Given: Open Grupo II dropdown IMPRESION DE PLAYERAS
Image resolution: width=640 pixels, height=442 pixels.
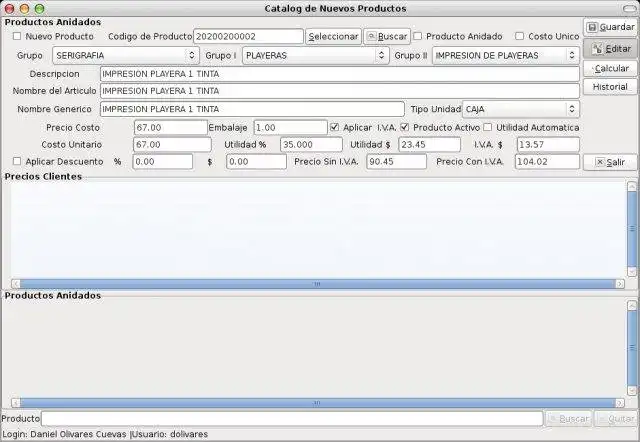Looking at the screenshot, I should pos(506,55).
